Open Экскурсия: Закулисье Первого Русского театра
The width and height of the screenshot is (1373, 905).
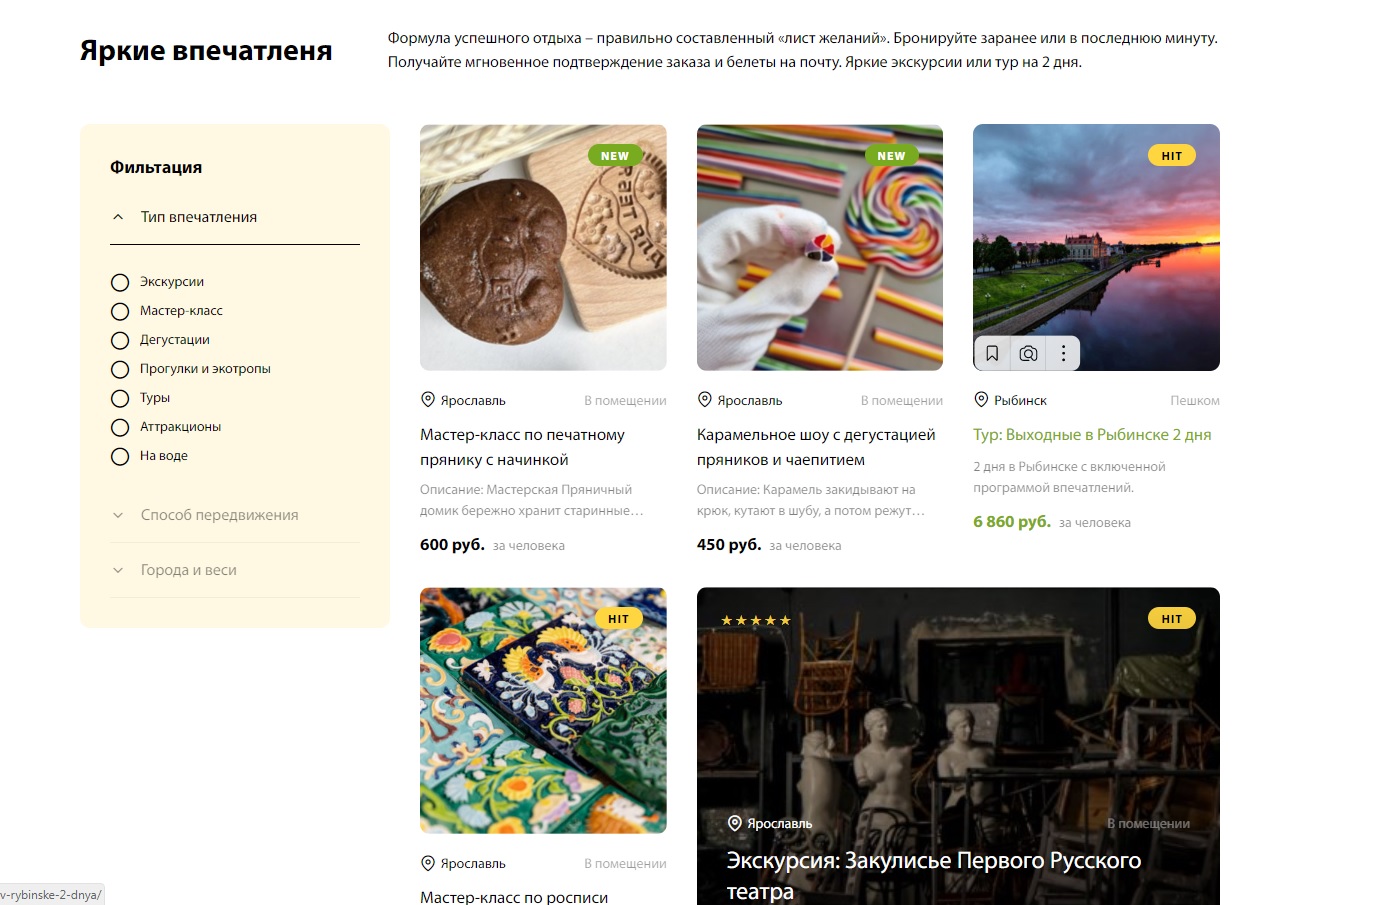(933, 875)
